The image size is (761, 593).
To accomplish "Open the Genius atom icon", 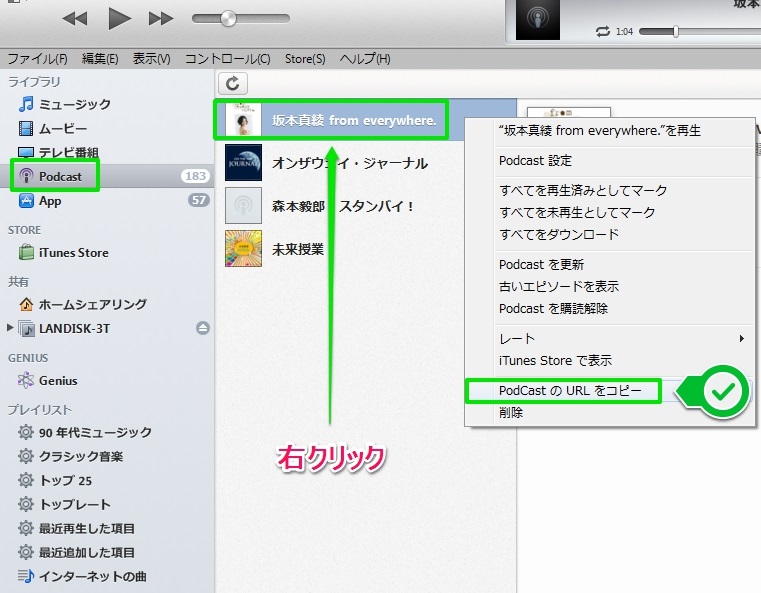I will point(26,380).
